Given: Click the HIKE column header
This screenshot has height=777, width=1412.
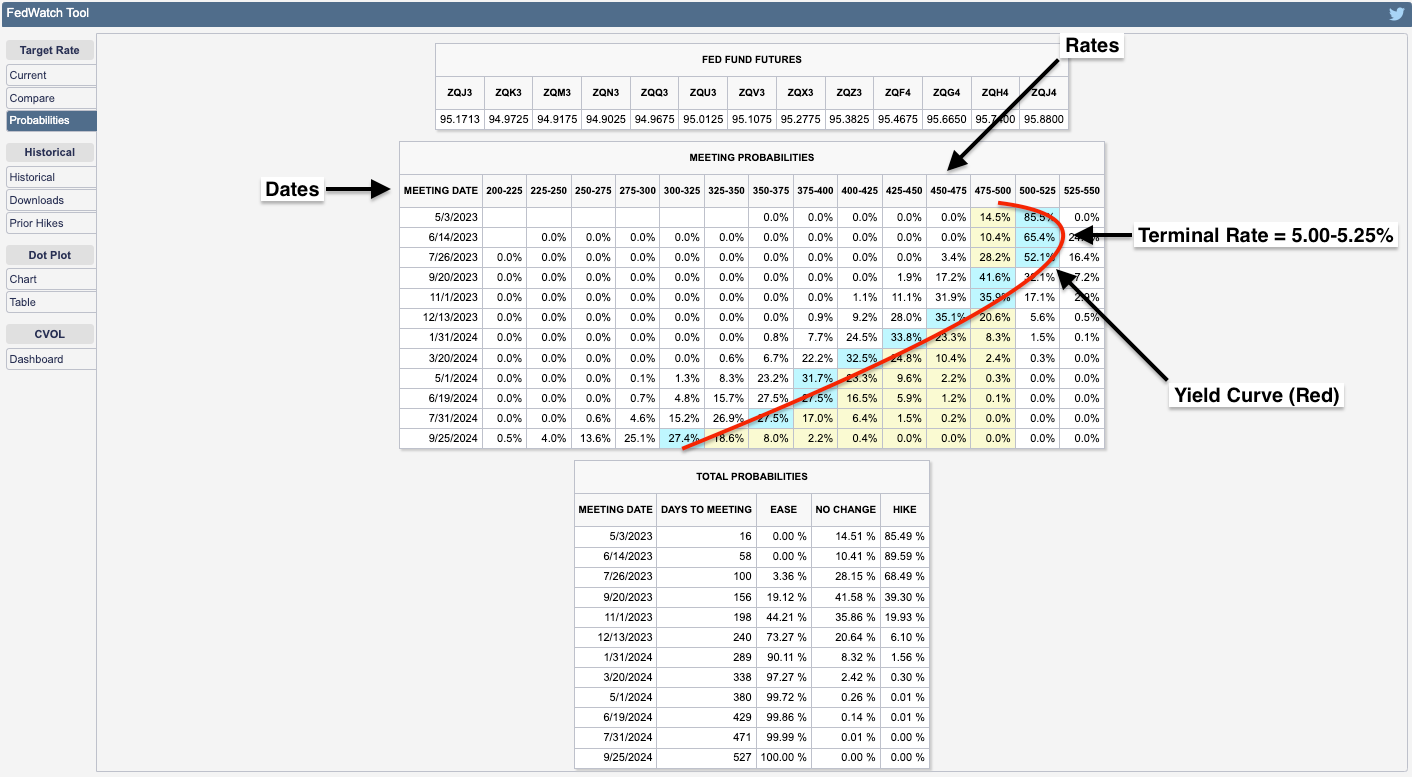Looking at the screenshot, I should [x=905, y=509].
